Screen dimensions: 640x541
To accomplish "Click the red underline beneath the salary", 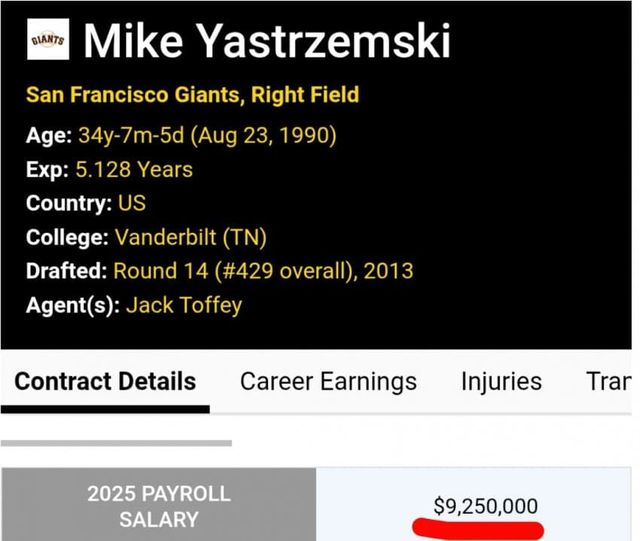I will tap(477, 528).
